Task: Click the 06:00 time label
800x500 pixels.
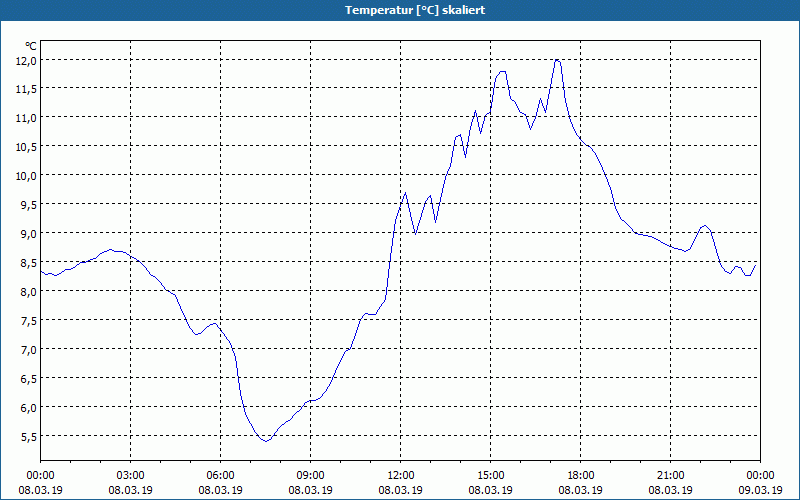Action: 220,476
